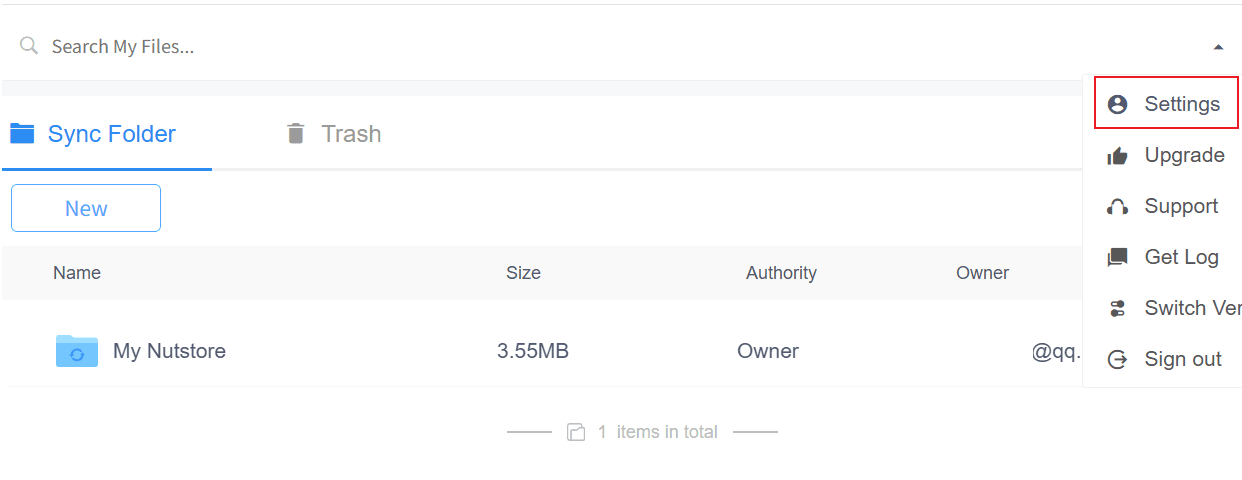
Task: Sort files by the Name column header
Action: (77, 273)
